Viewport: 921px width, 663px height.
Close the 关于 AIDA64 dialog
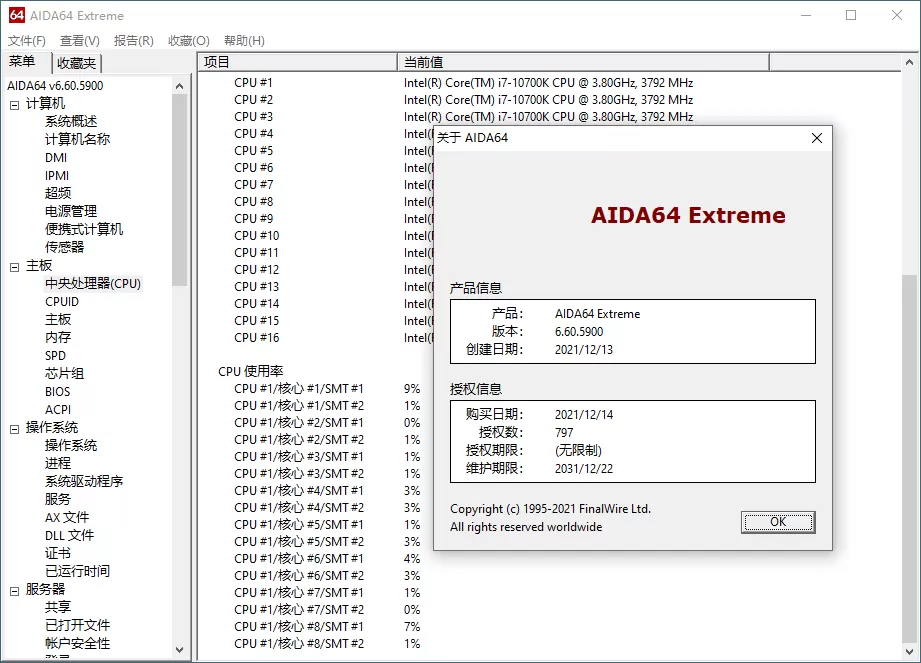[x=816, y=138]
